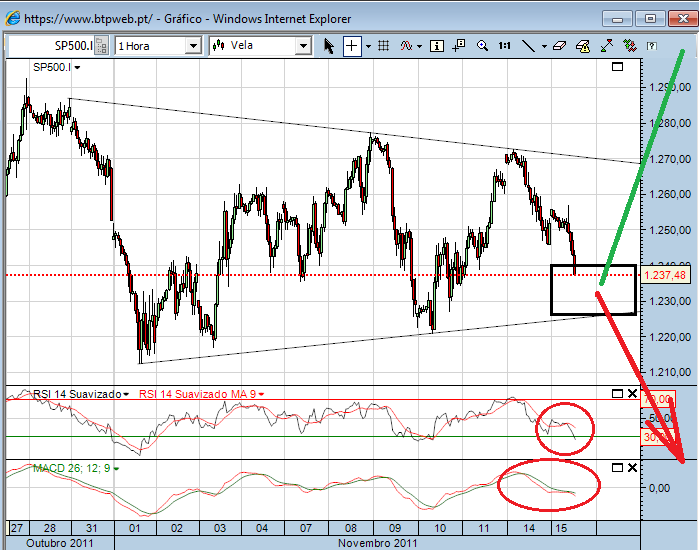Open help question mark icon

tap(651, 46)
